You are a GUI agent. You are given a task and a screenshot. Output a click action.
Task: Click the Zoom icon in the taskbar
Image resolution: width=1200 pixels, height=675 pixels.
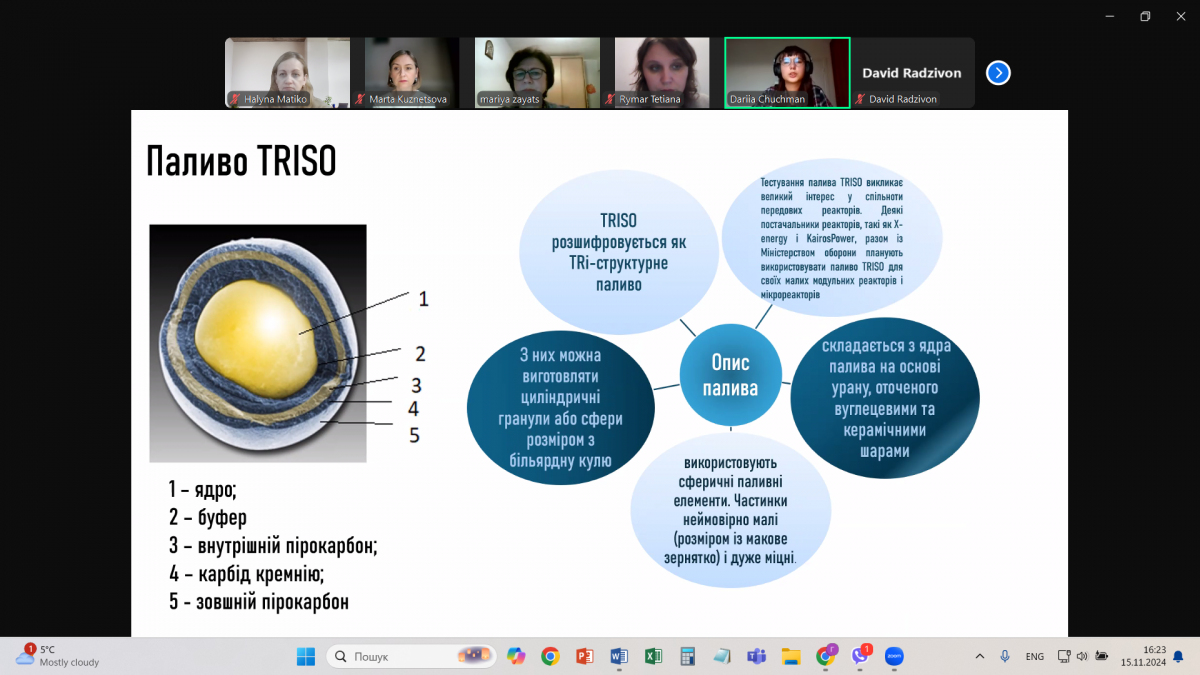894,656
